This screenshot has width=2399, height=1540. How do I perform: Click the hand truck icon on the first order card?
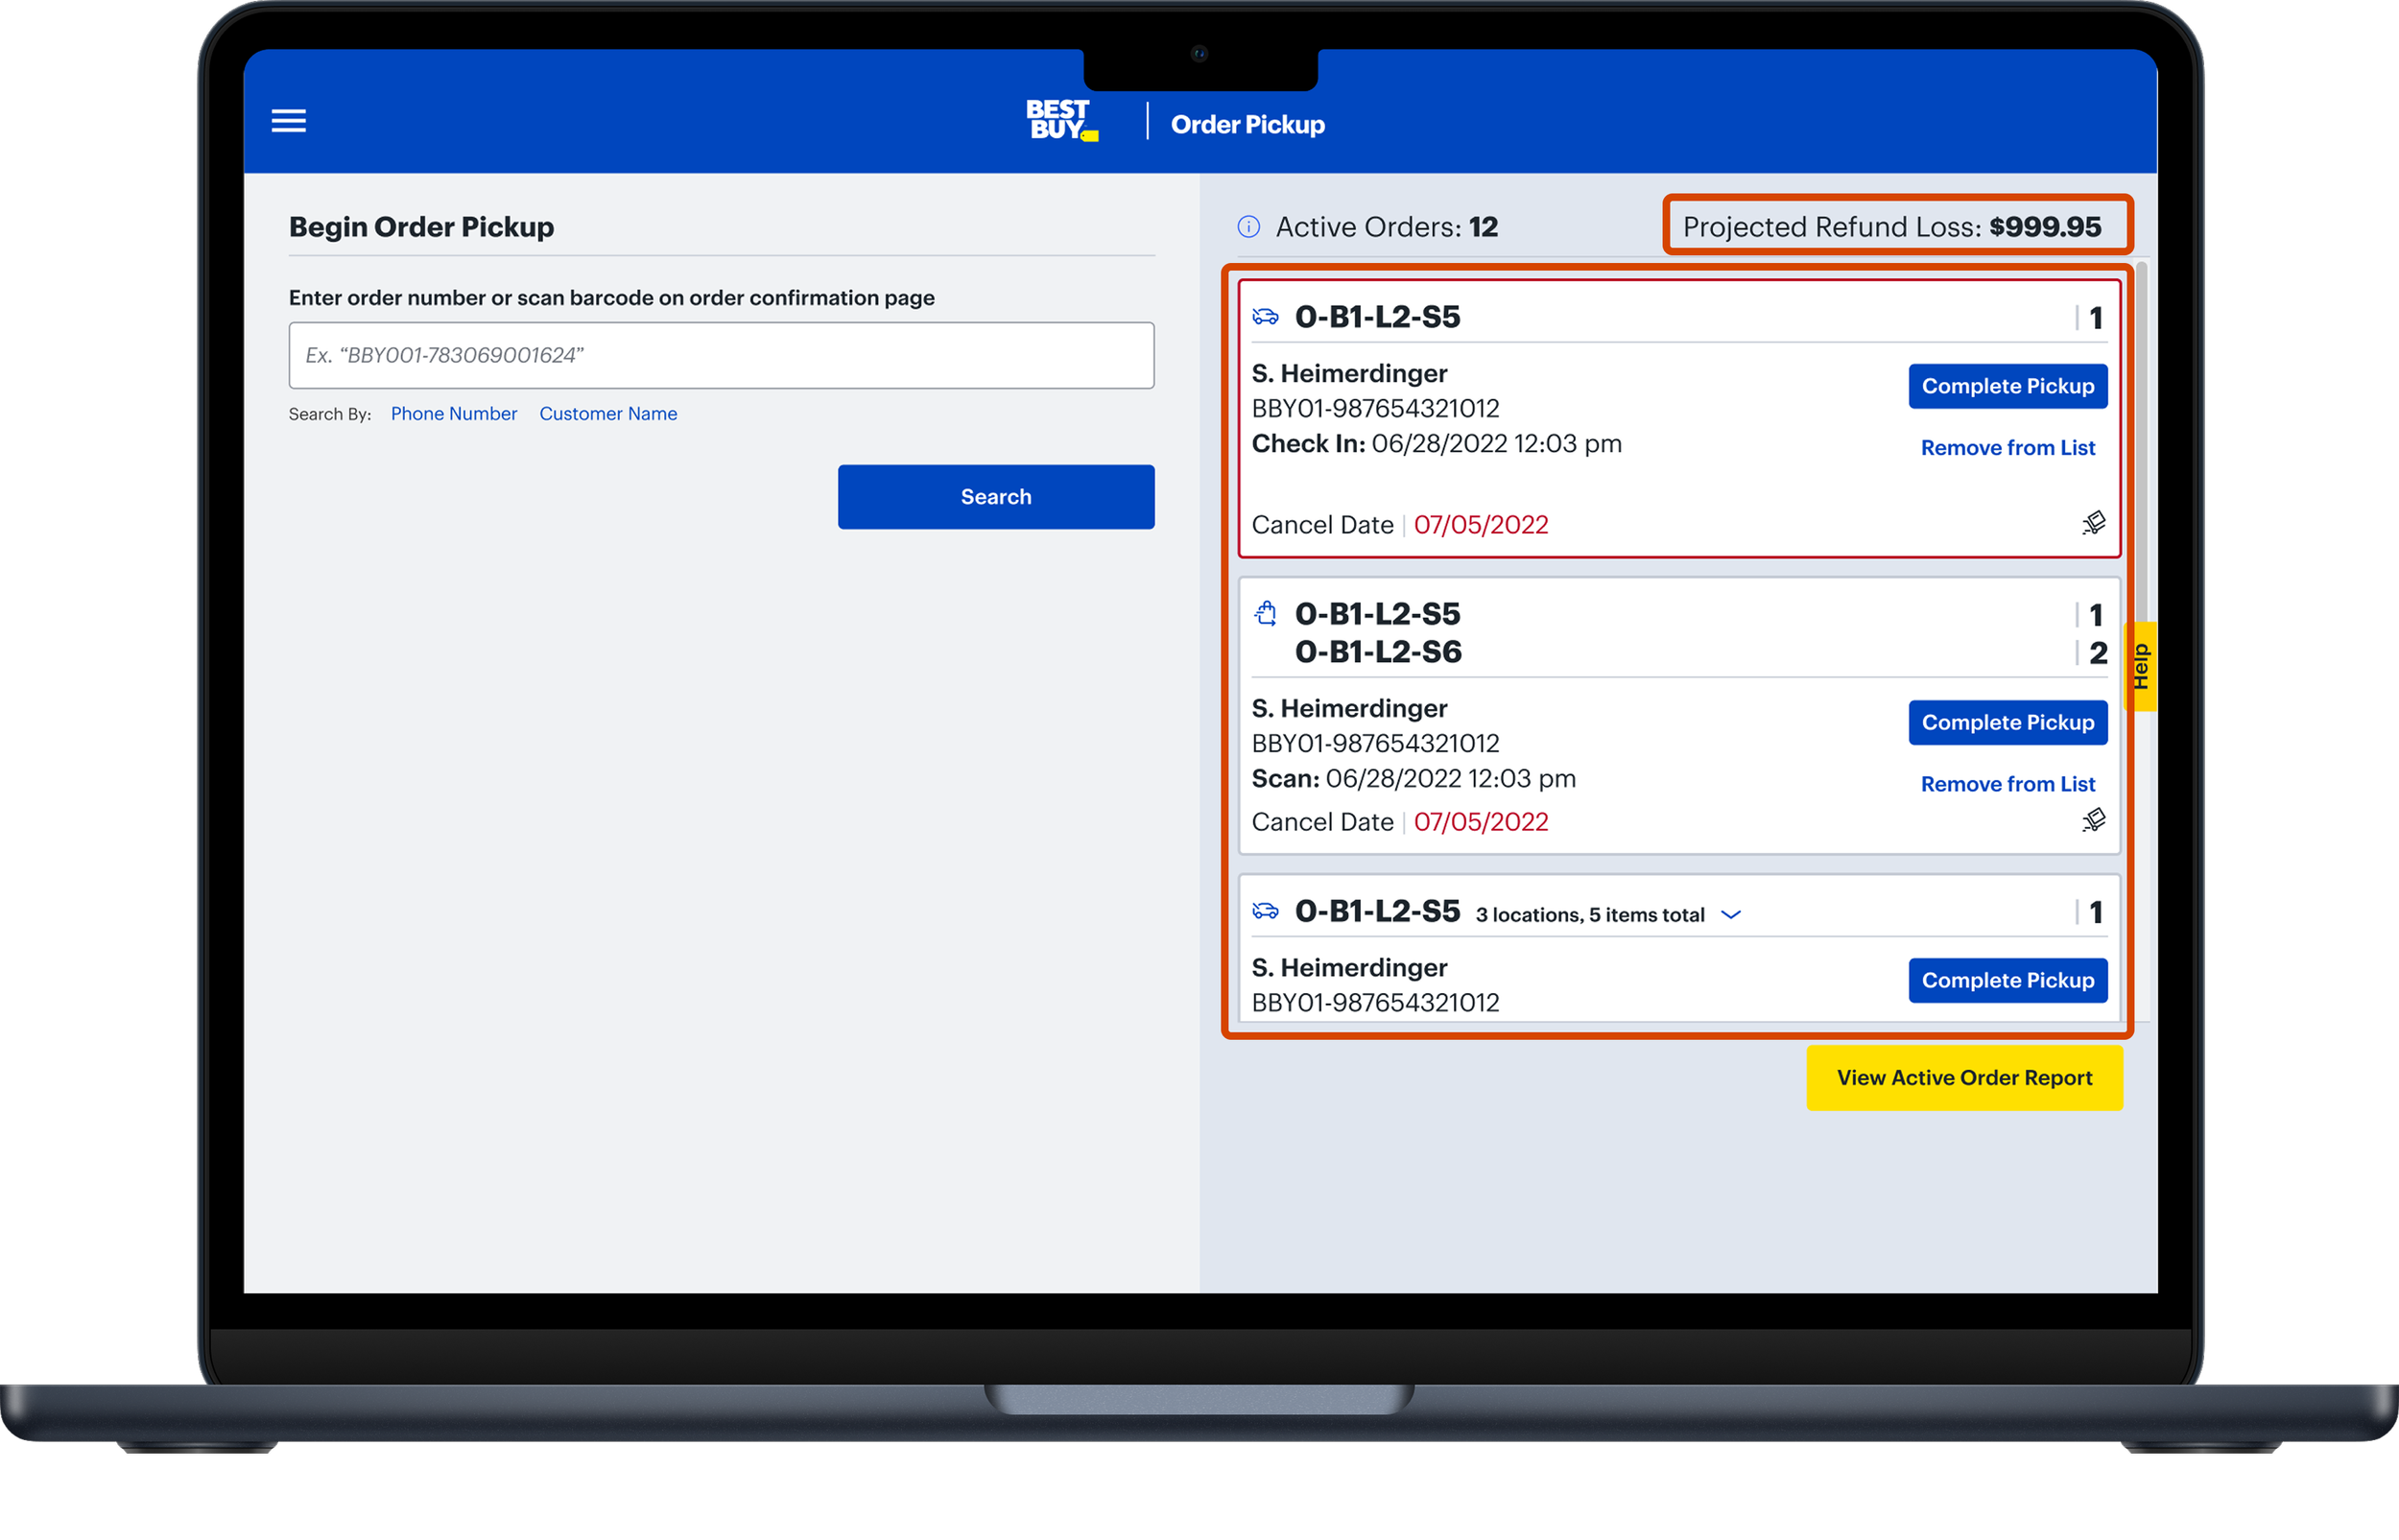pyautogui.click(x=2093, y=523)
